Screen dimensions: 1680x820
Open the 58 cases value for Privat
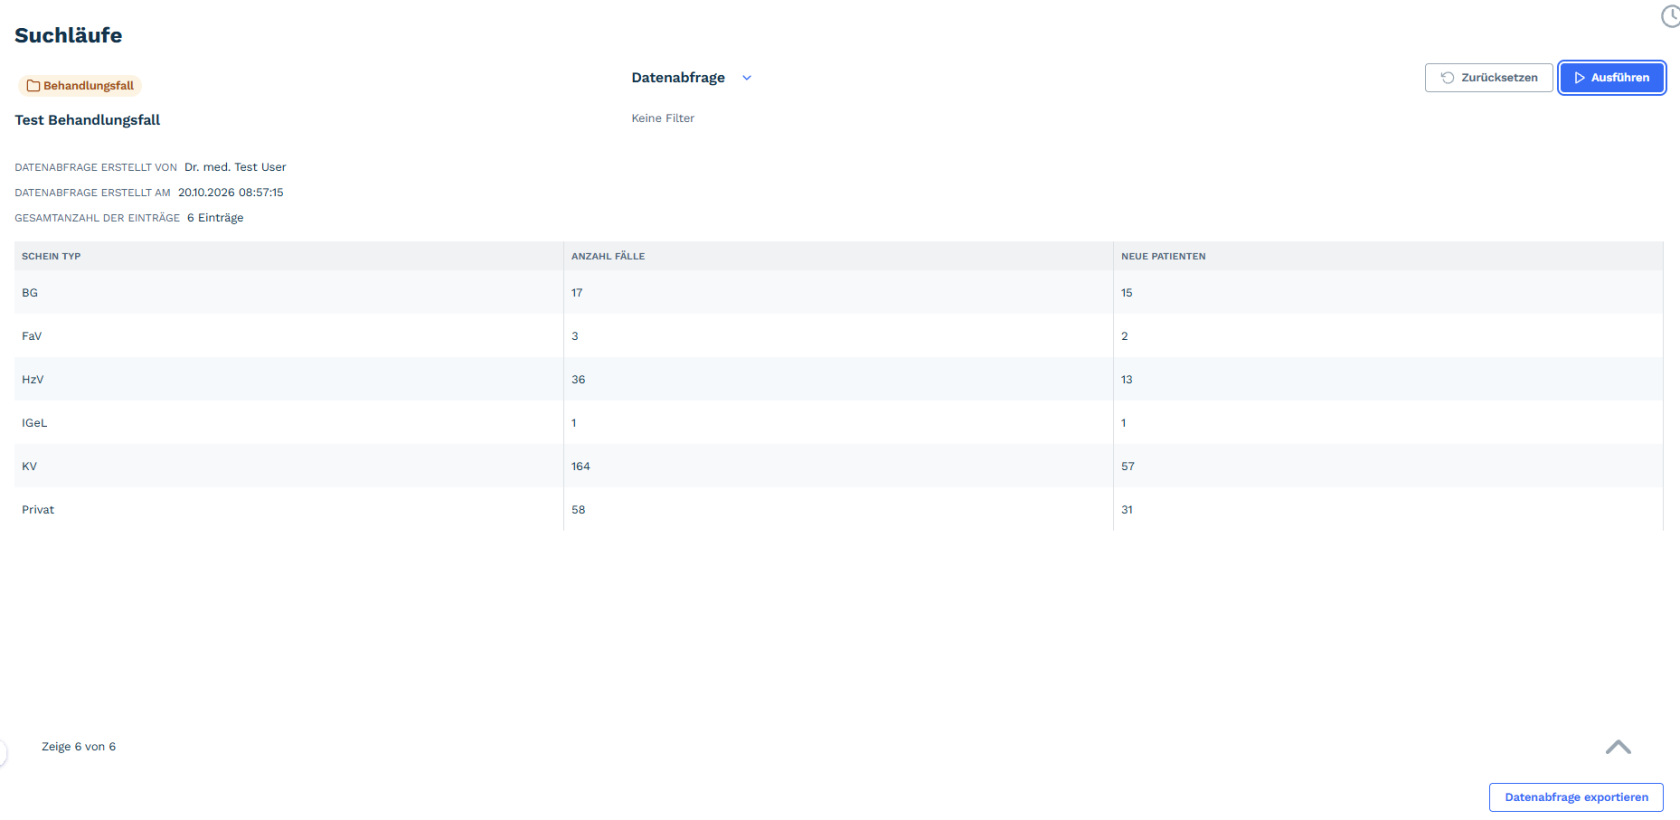pyautogui.click(x=578, y=510)
